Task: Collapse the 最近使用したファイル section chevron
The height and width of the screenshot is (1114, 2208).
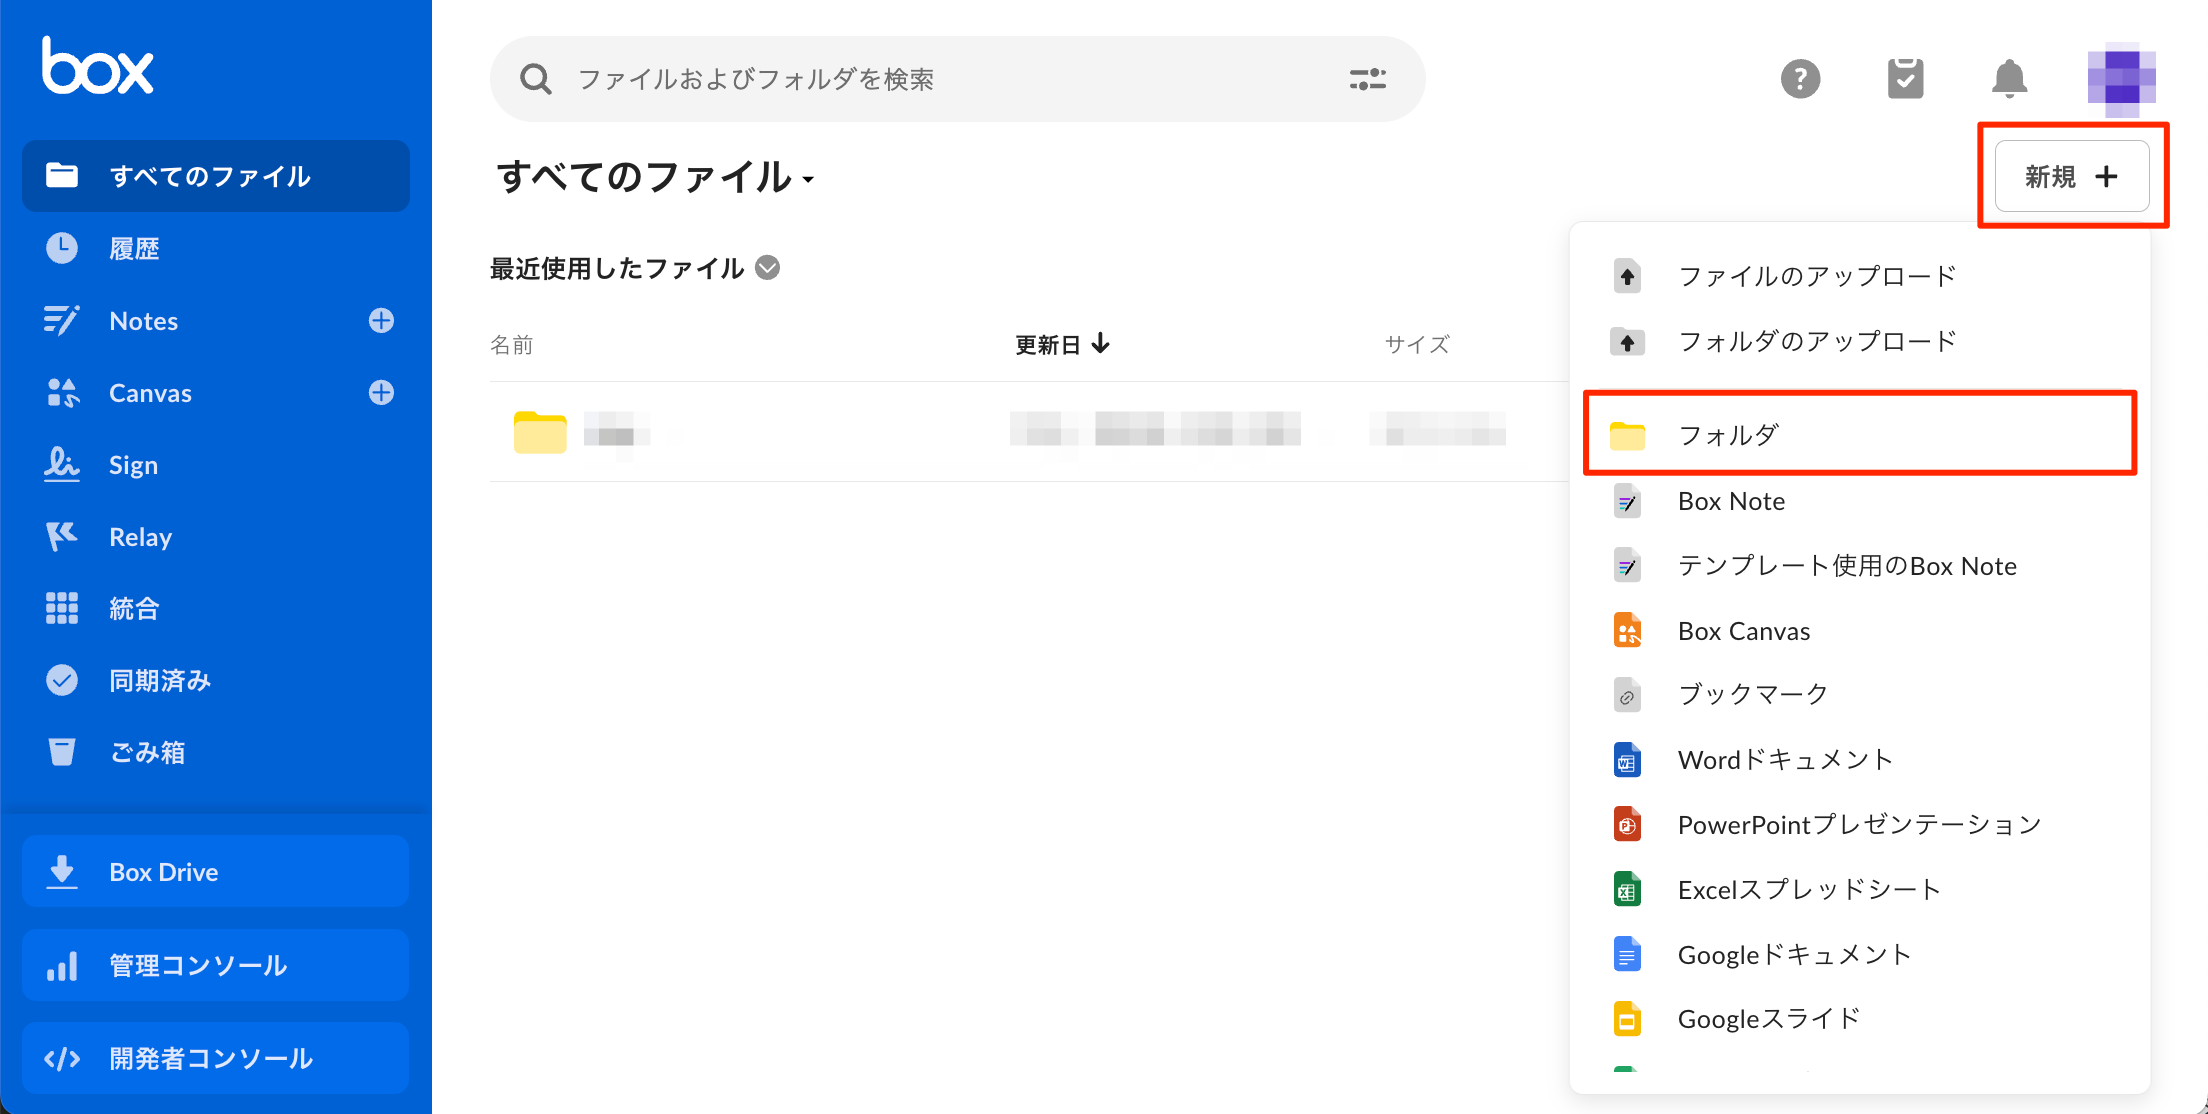Action: (768, 268)
